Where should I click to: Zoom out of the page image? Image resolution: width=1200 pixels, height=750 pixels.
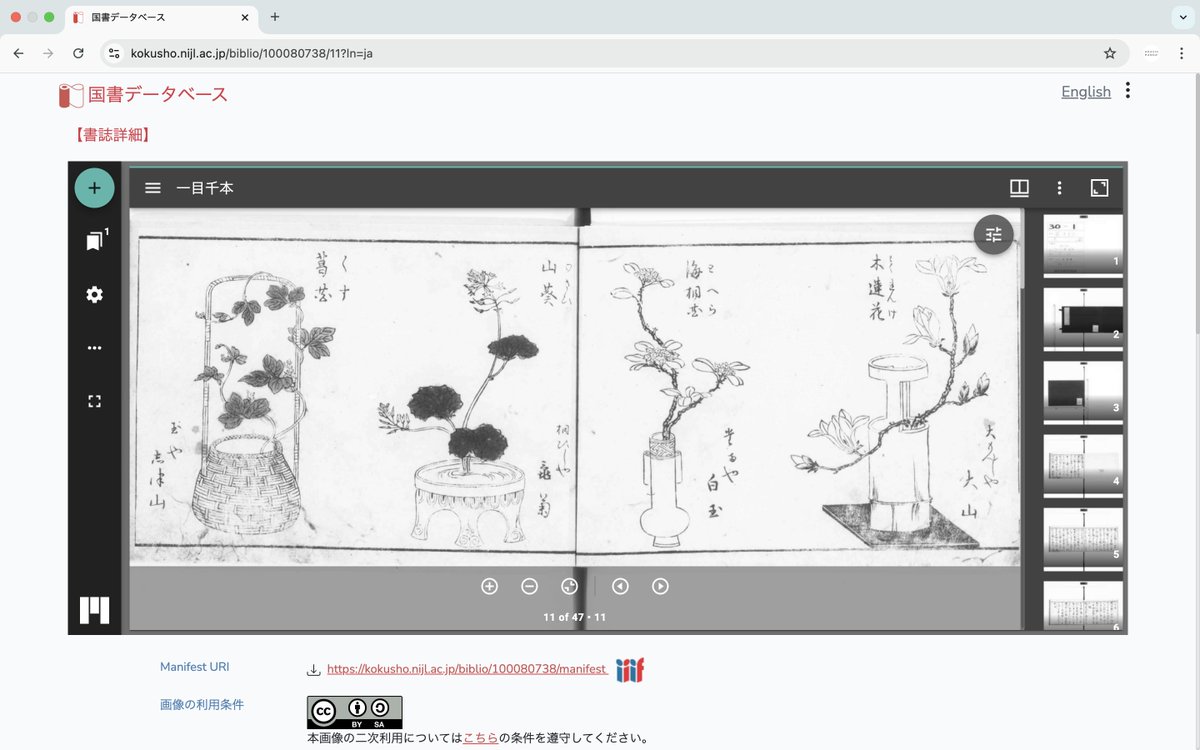point(530,586)
